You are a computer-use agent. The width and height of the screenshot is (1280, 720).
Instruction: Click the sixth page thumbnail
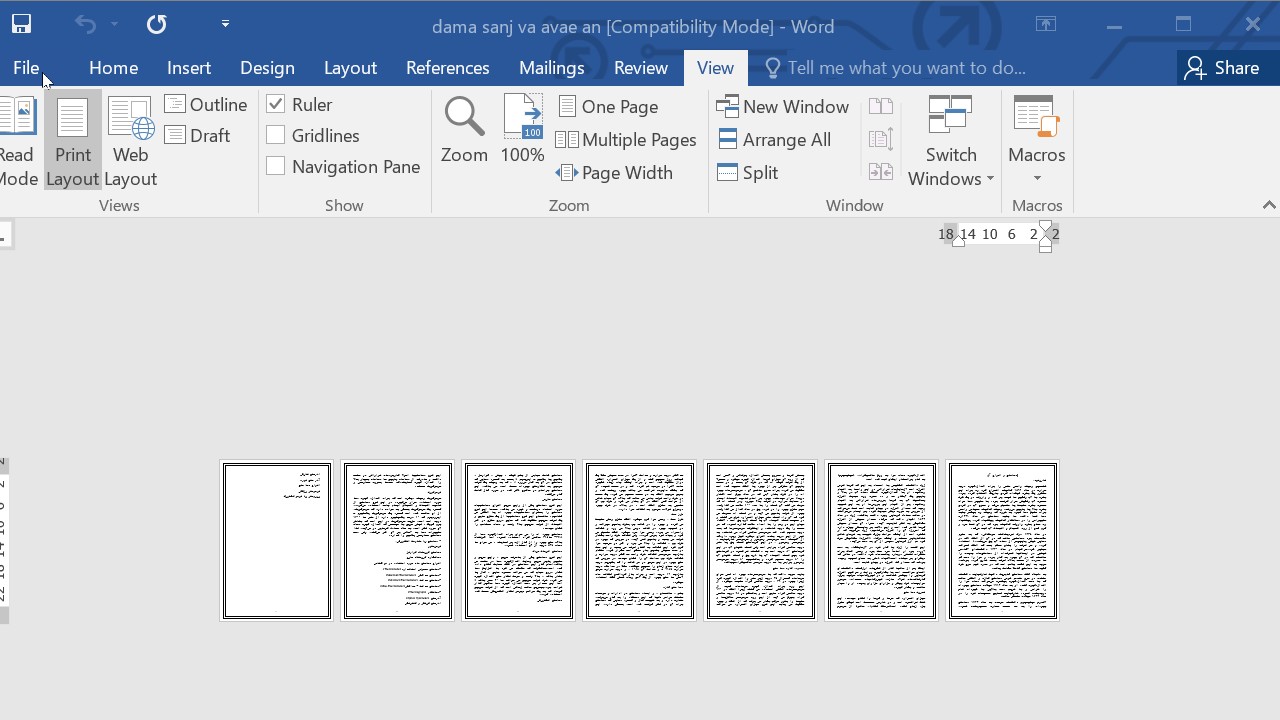882,540
